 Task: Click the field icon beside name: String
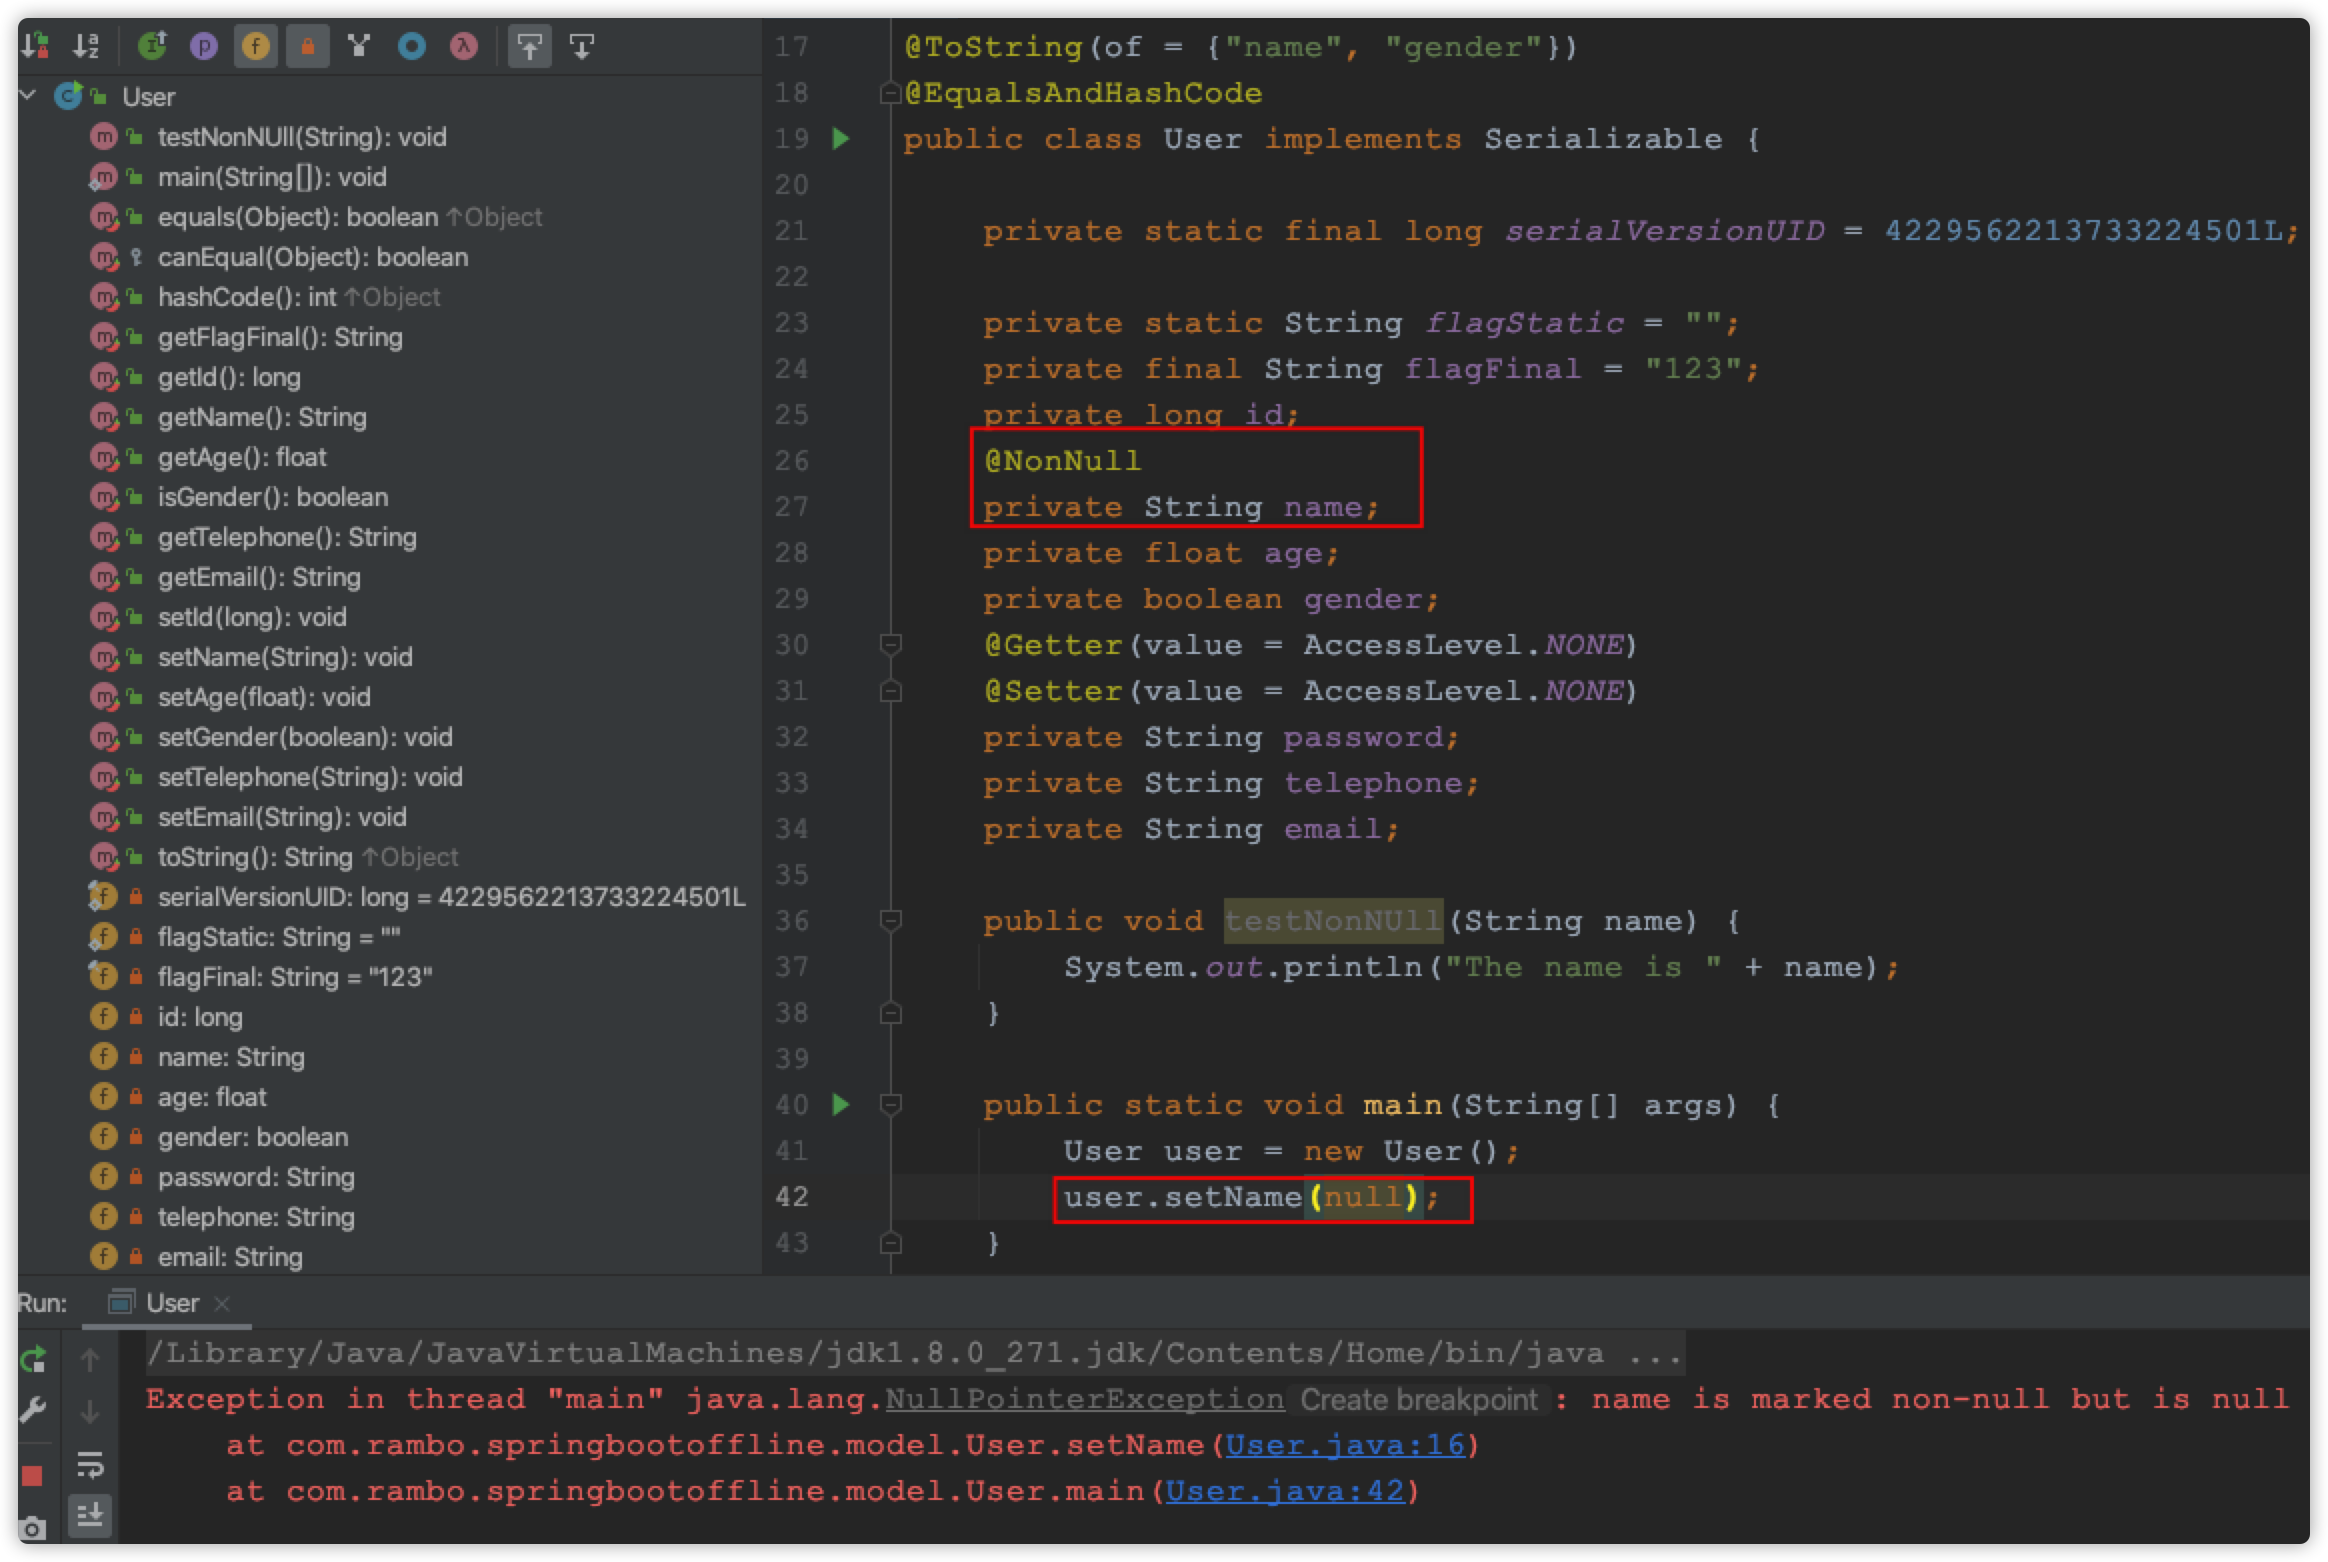pyautogui.click(x=103, y=1056)
